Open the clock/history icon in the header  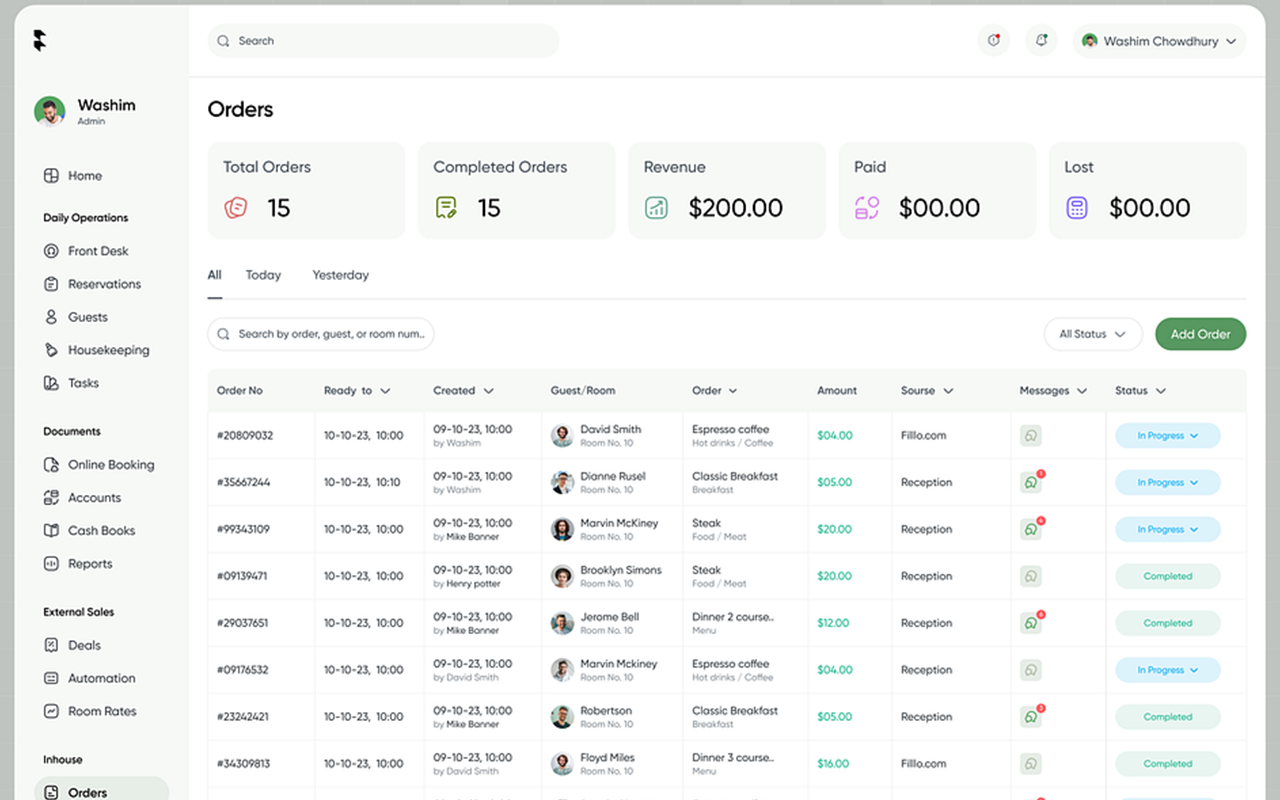click(993, 40)
